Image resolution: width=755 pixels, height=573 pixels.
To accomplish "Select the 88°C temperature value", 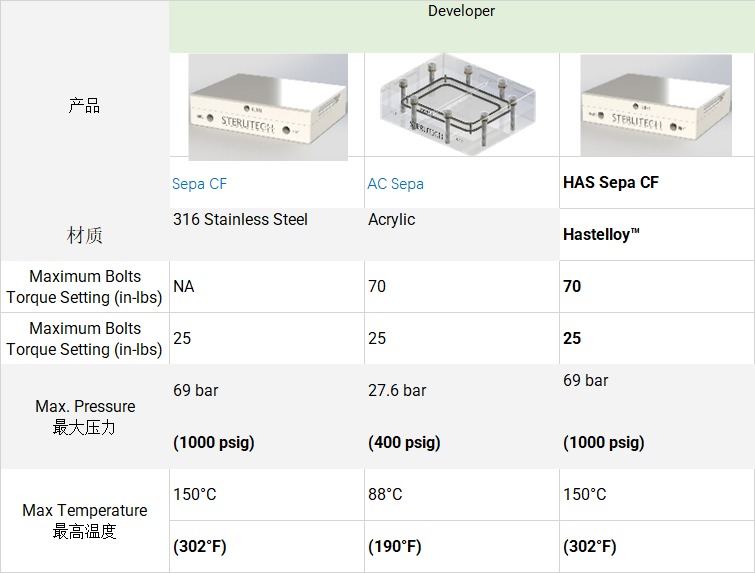I will [385, 495].
